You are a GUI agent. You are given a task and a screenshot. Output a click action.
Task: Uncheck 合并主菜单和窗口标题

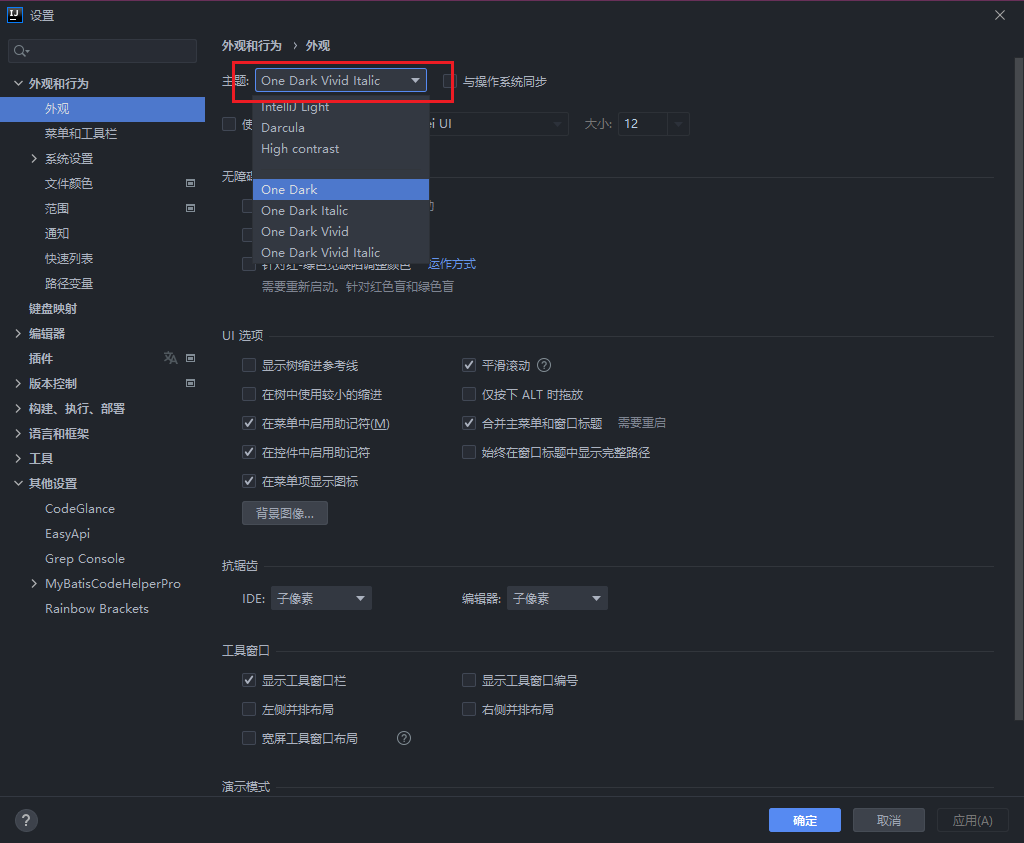pos(469,423)
